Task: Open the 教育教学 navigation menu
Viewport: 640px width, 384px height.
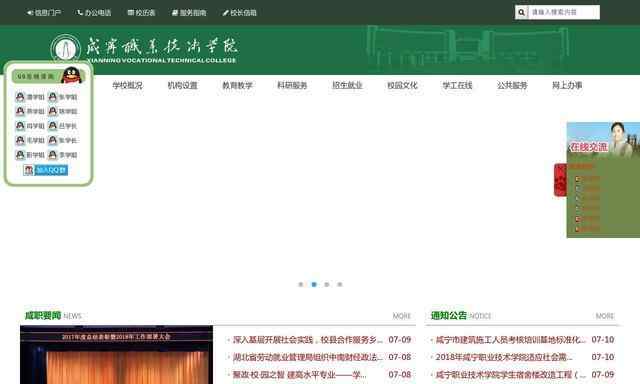Action: (x=237, y=85)
